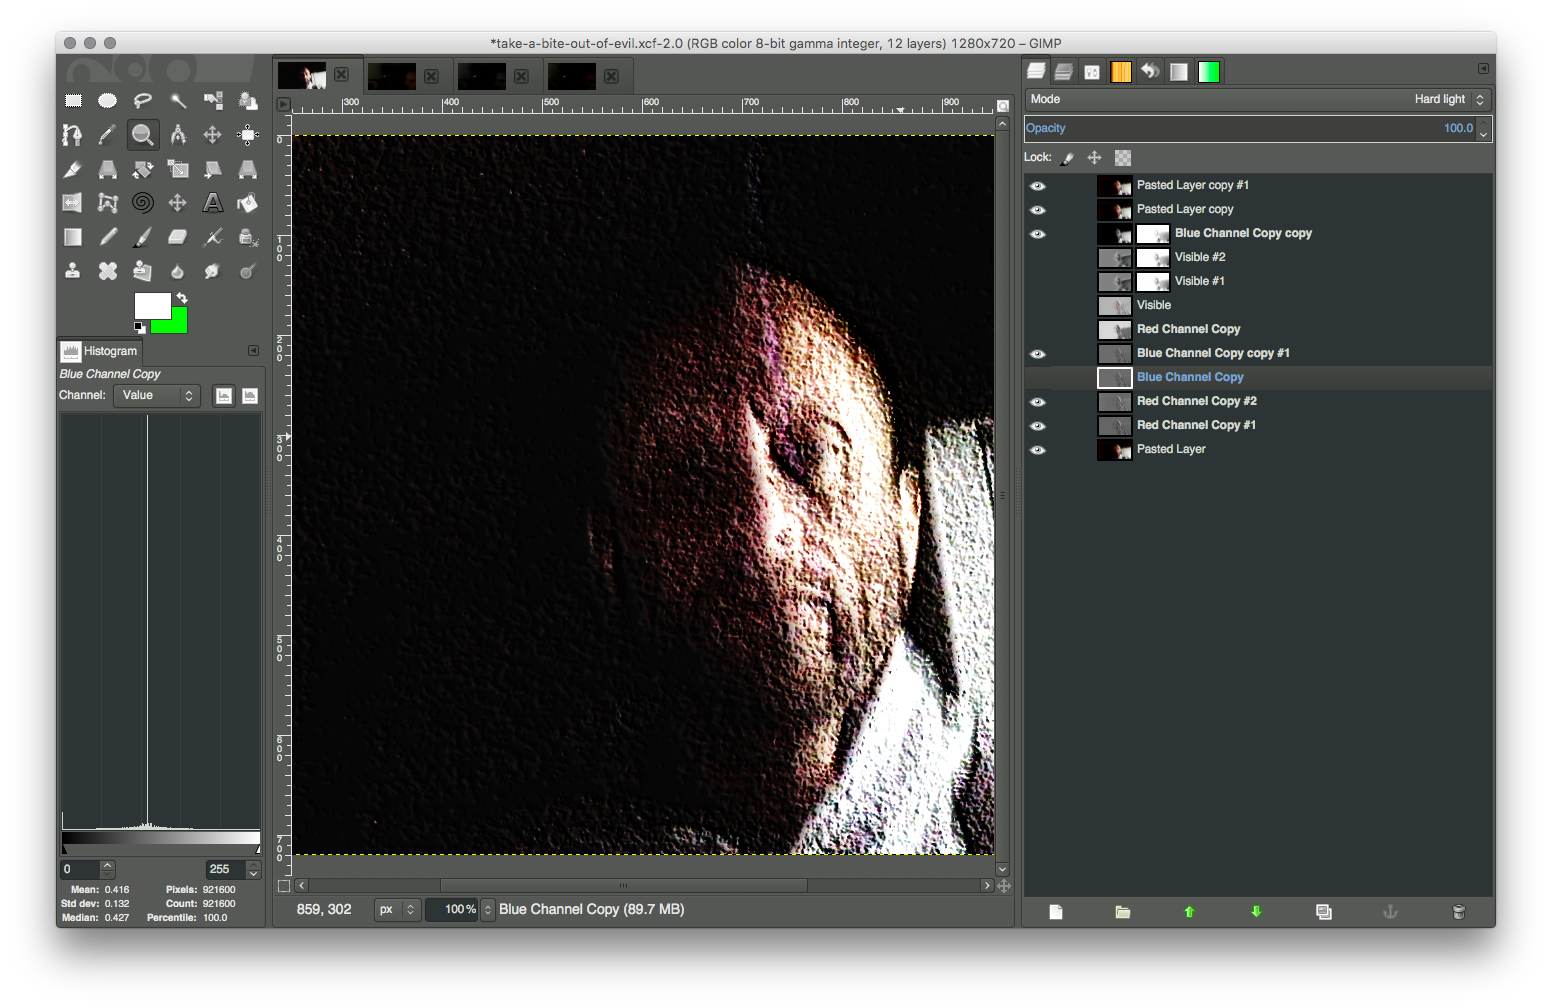The height and width of the screenshot is (1008, 1552).
Task: Switch to the Layers tab
Action: click(x=1037, y=71)
